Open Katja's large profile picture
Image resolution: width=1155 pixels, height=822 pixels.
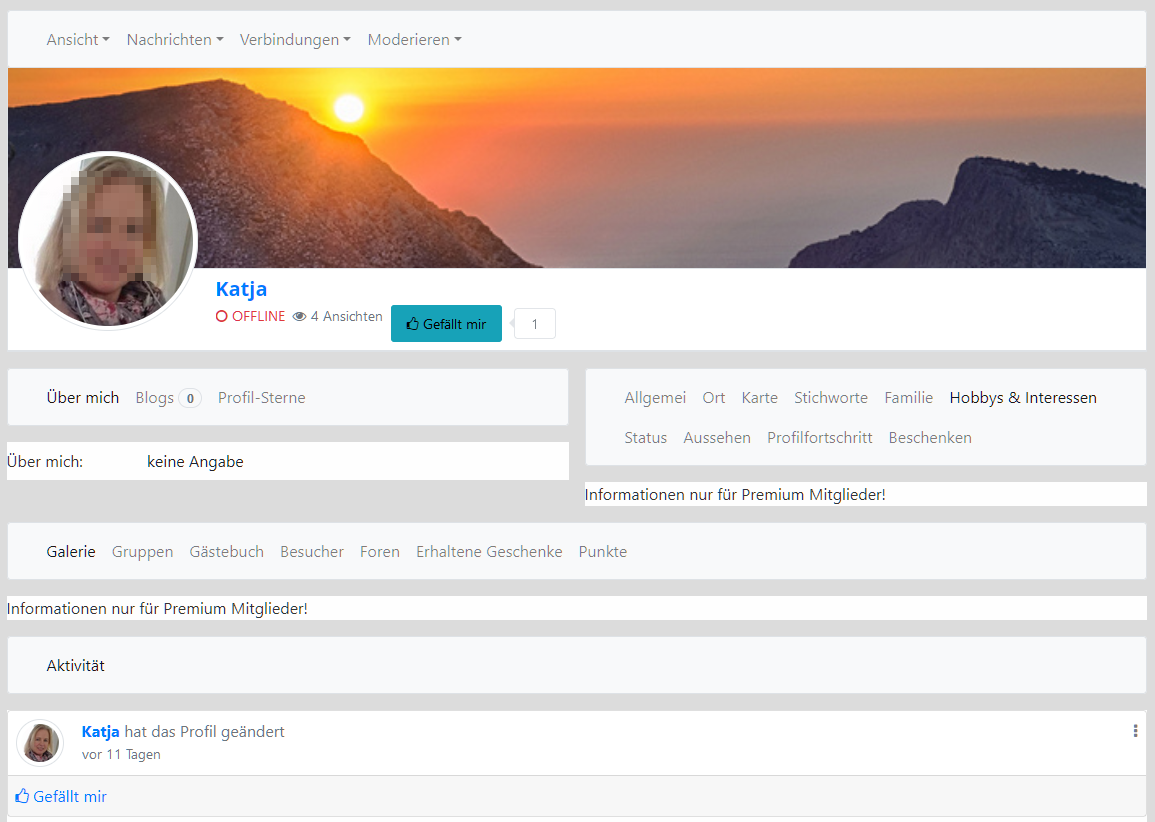pyautogui.click(x=108, y=240)
